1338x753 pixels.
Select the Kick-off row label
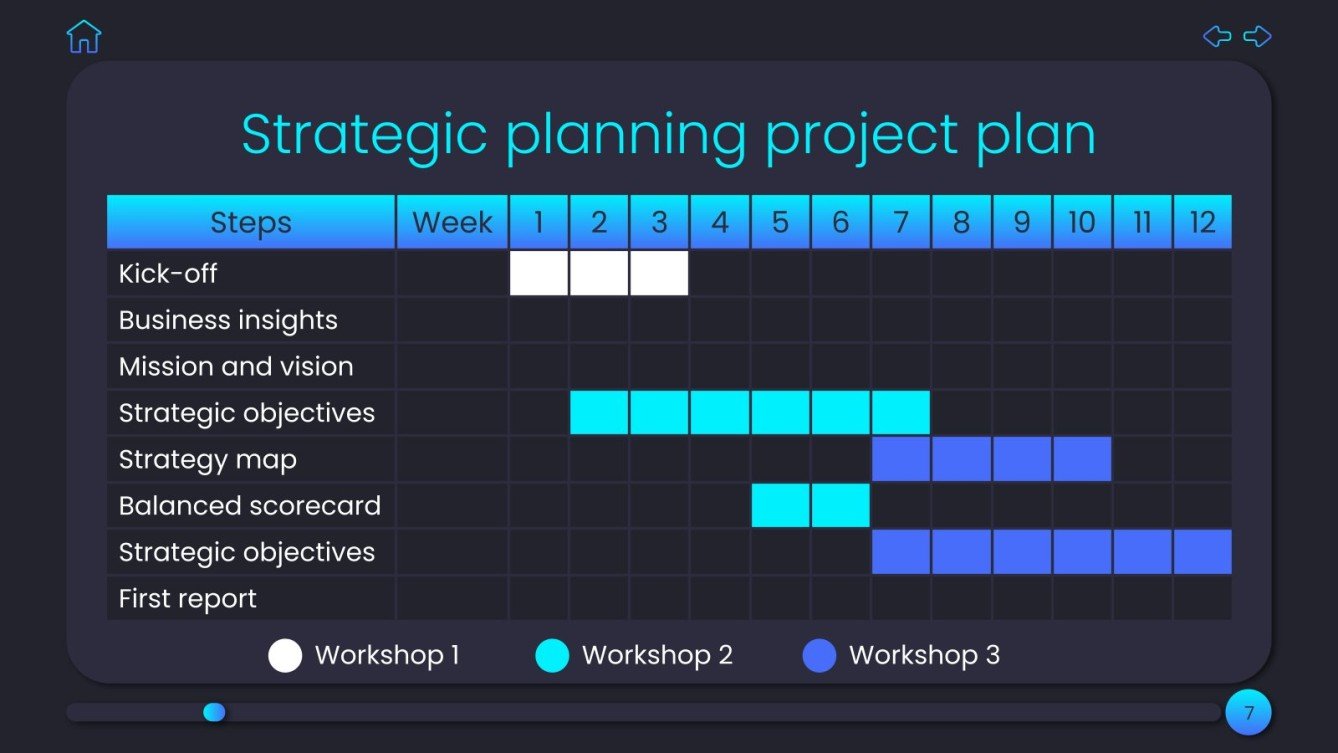point(168,273)
